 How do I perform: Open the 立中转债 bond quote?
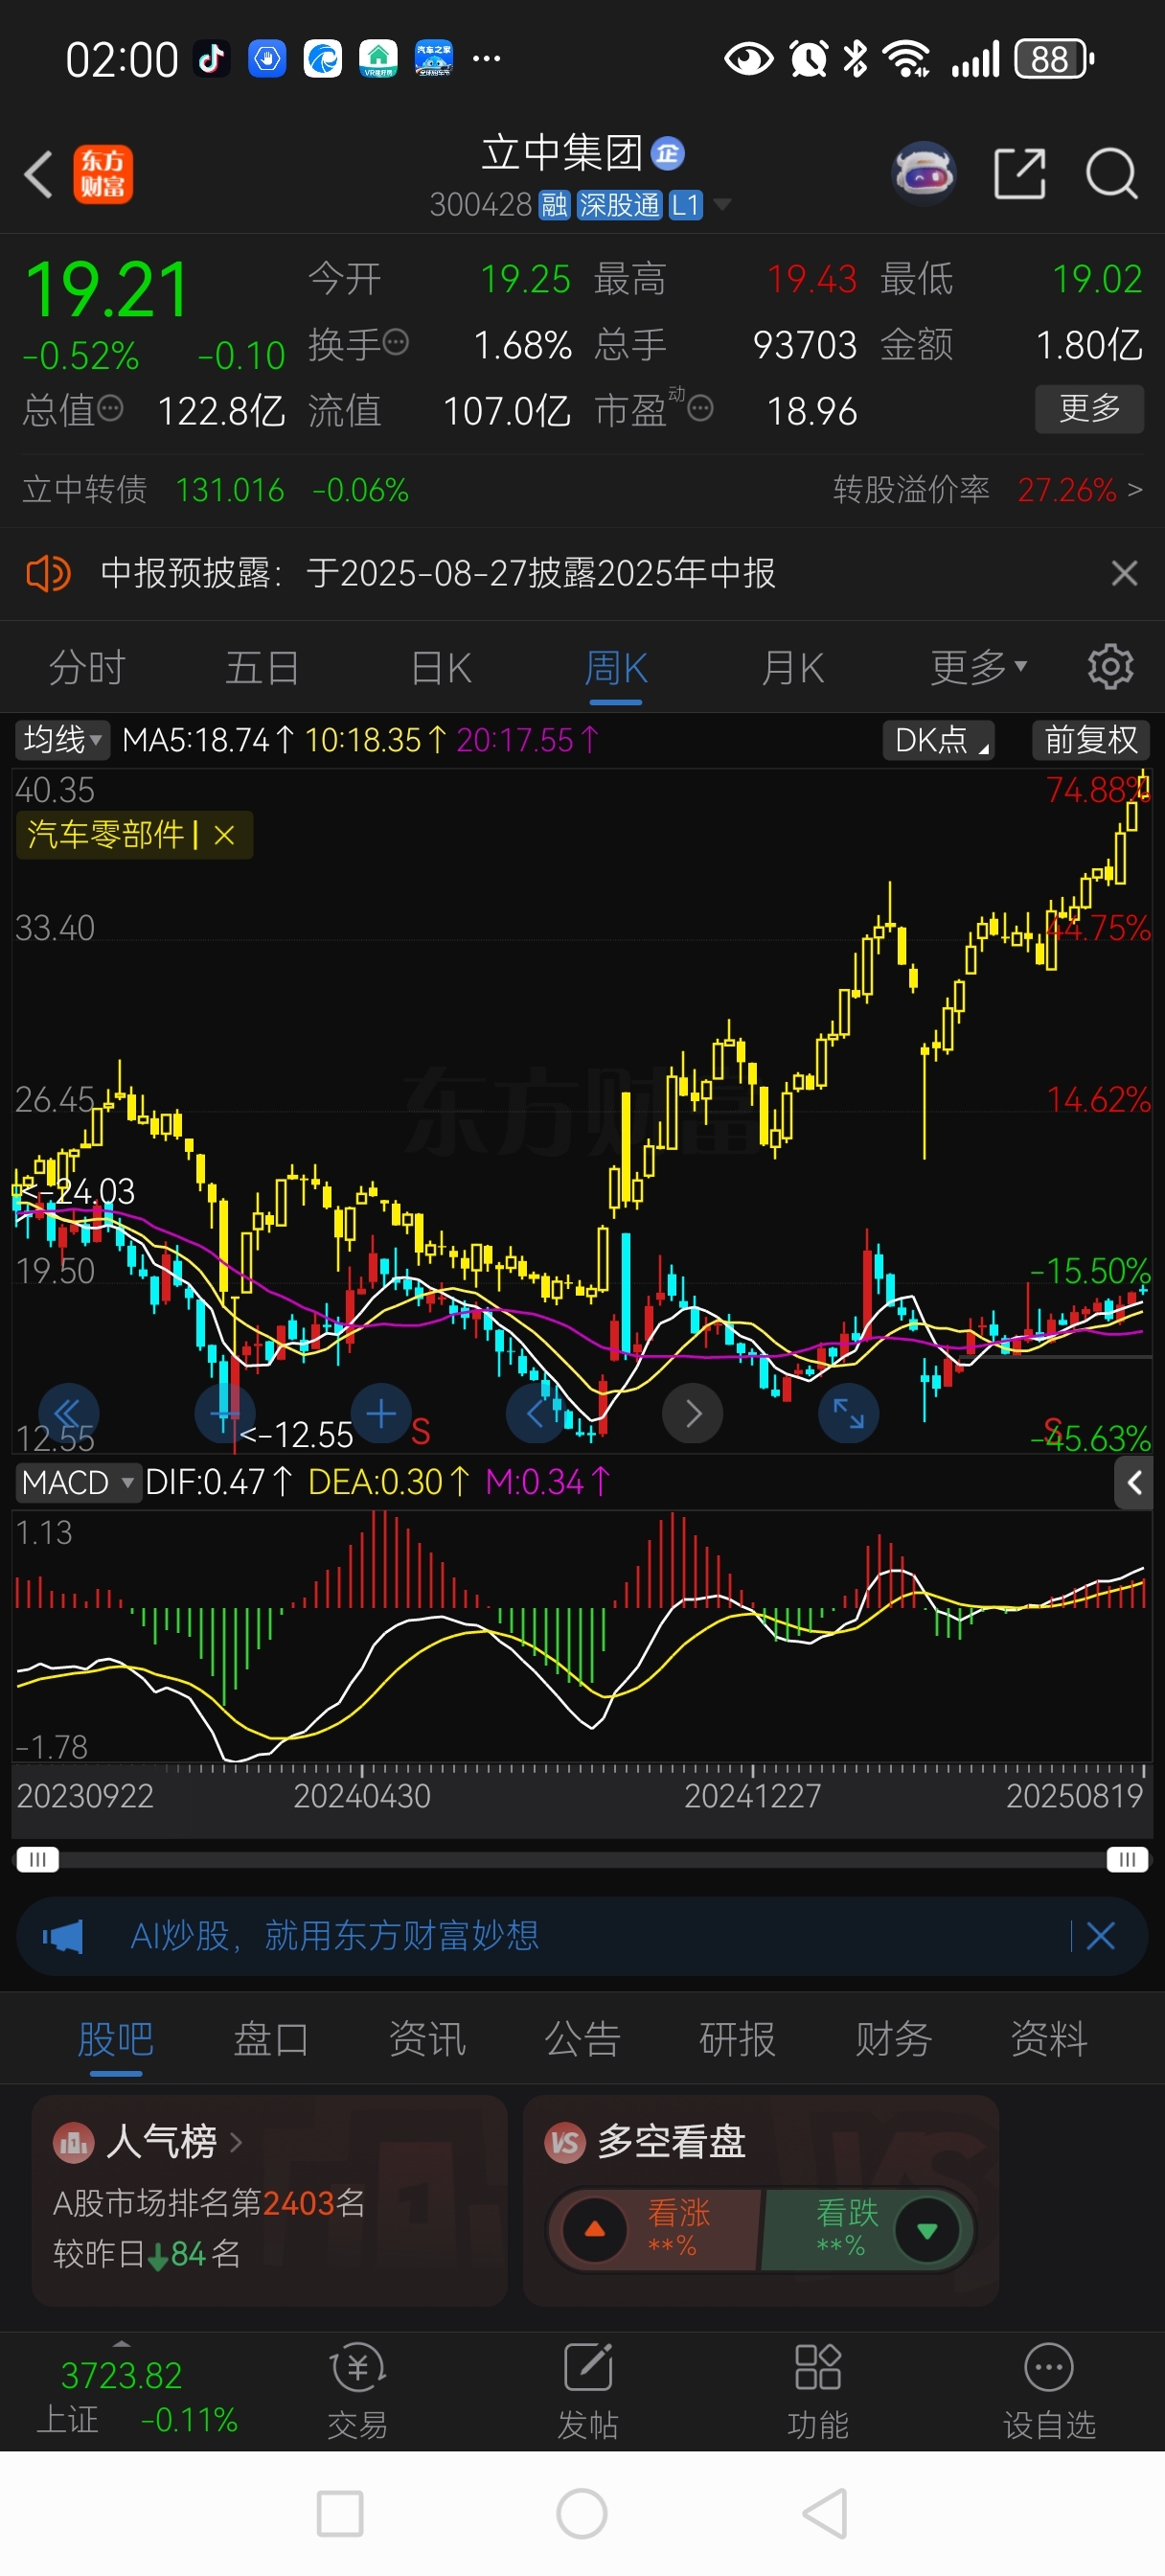coord(216,490)
